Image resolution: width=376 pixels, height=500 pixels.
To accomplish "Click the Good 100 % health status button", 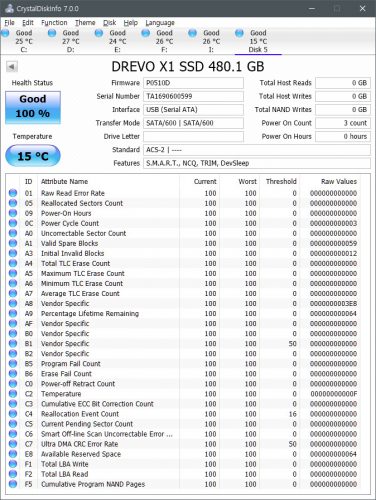I will [x=33, y=107].
